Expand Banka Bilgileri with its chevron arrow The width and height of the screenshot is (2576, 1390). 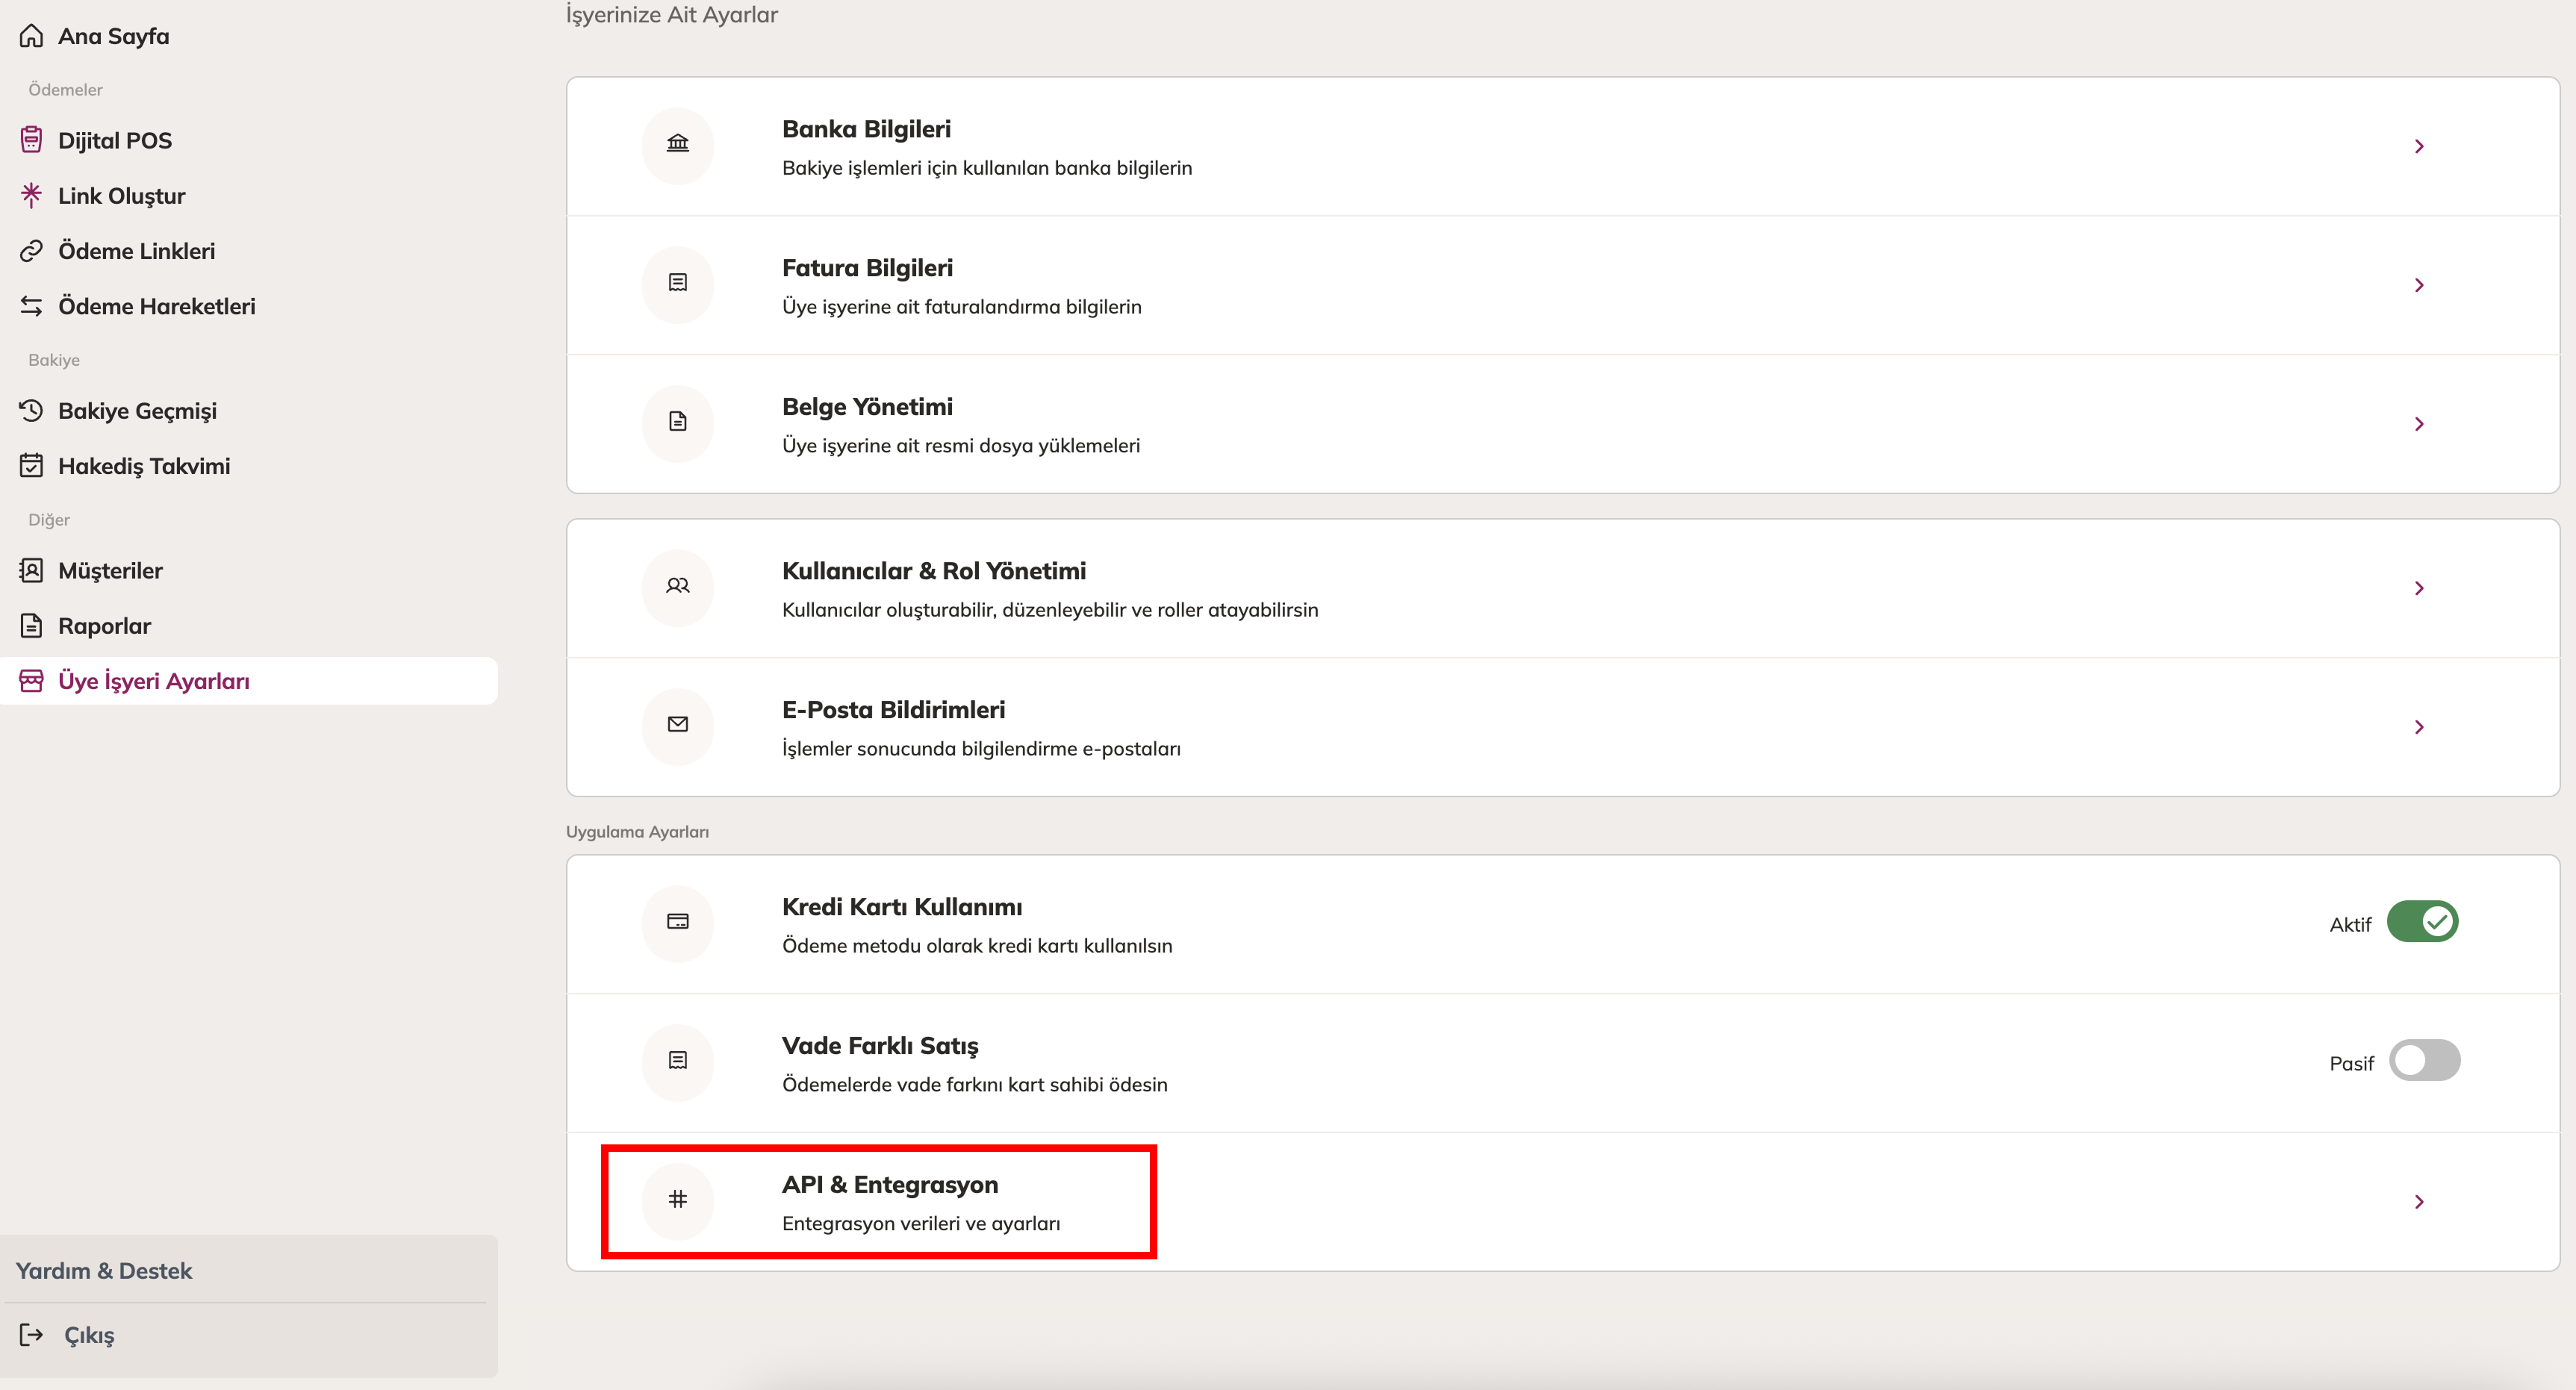[2419, 146]
